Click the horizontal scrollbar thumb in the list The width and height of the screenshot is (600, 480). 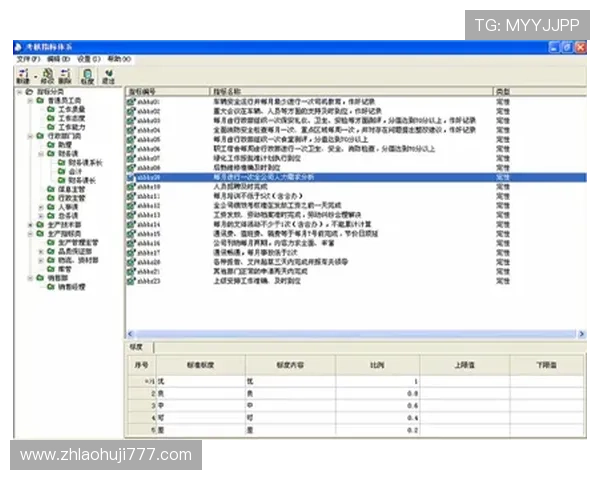pos(356,334)
